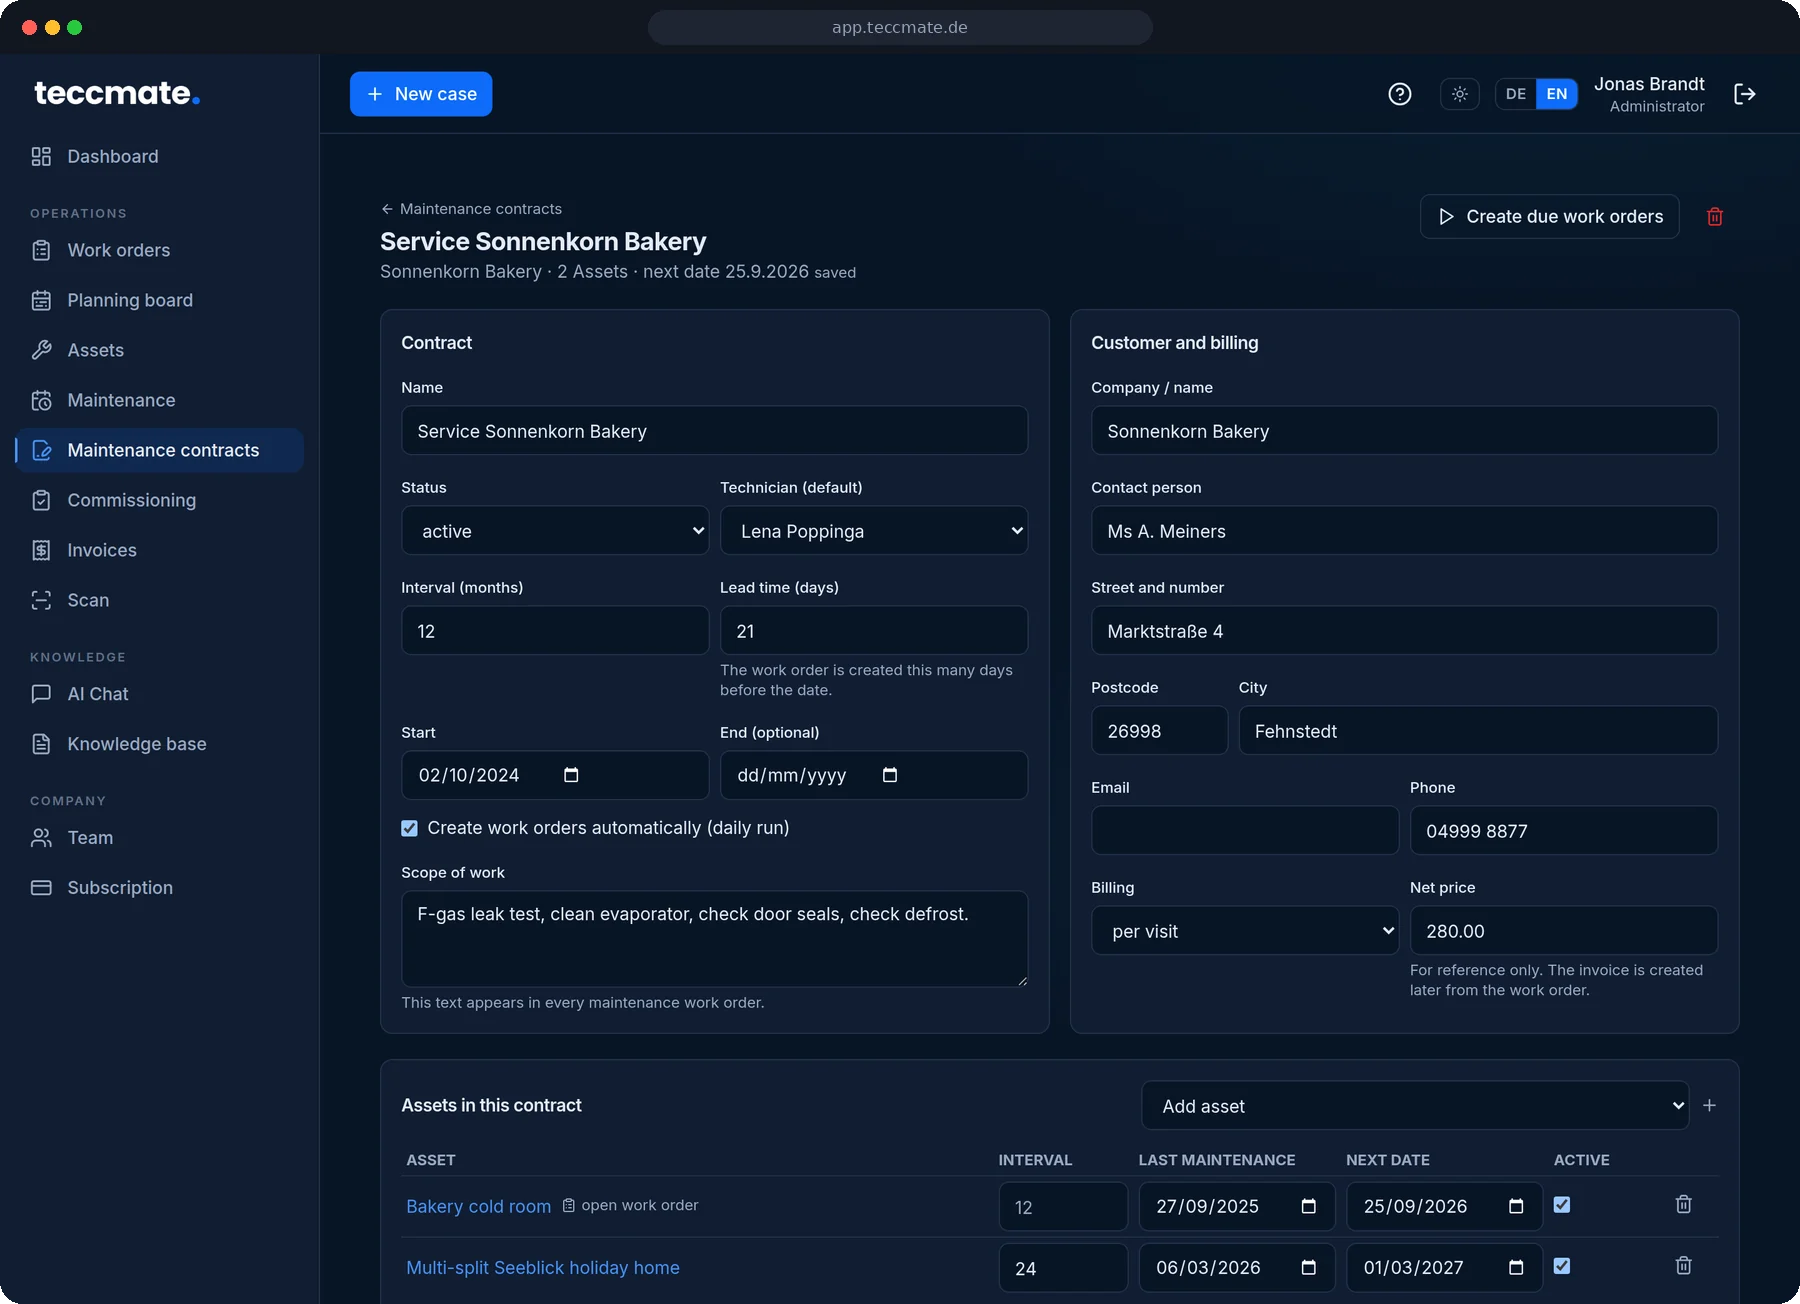Click the Lead time (days) field

point(874,631)
